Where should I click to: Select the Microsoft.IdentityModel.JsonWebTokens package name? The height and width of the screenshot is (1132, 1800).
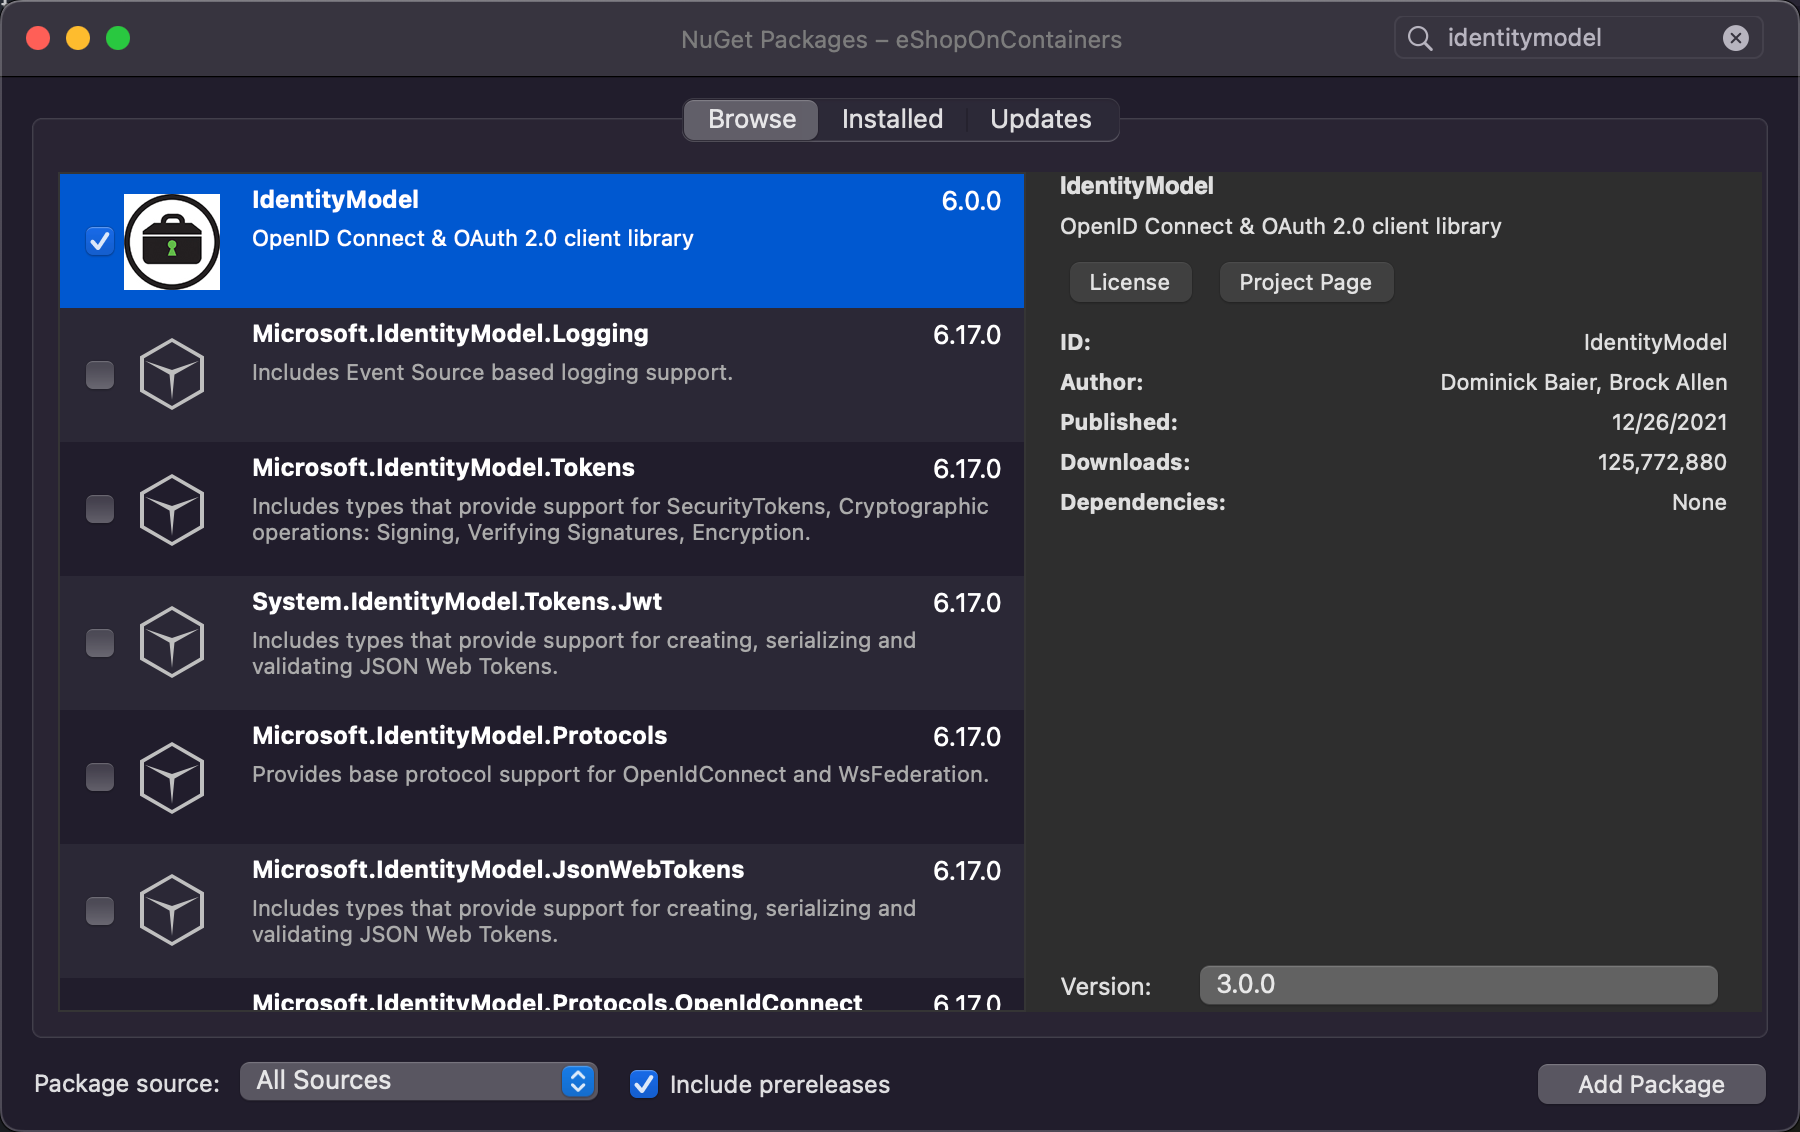click(x=498, y=870)
